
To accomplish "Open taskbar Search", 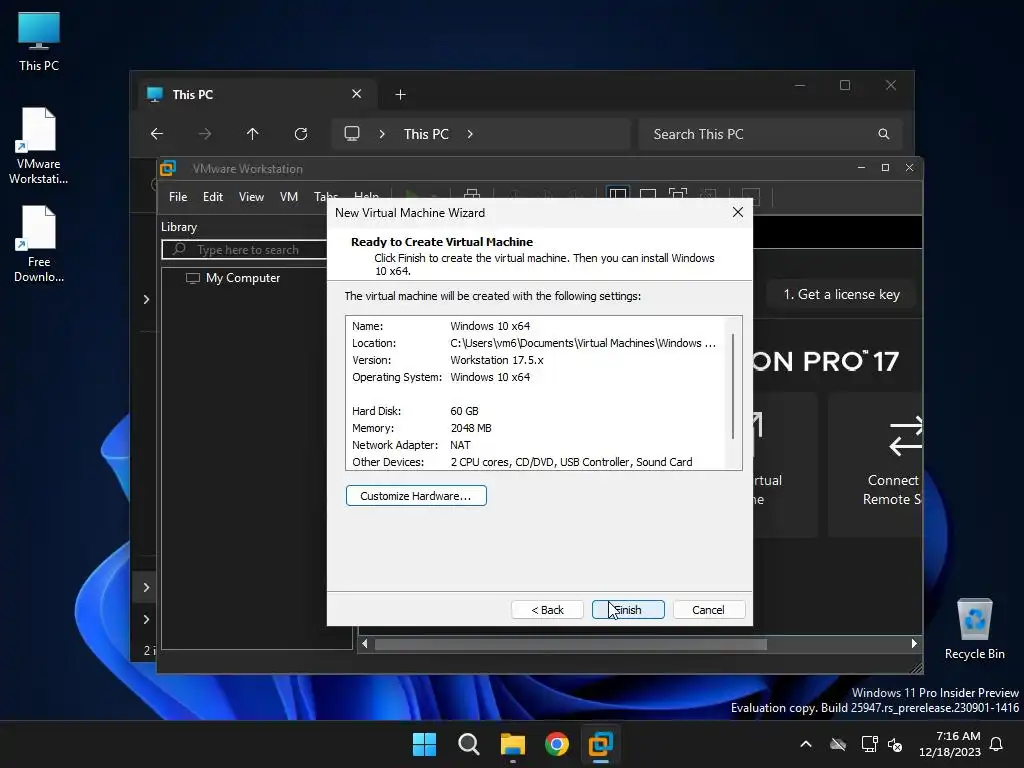I will click(468, 744).
